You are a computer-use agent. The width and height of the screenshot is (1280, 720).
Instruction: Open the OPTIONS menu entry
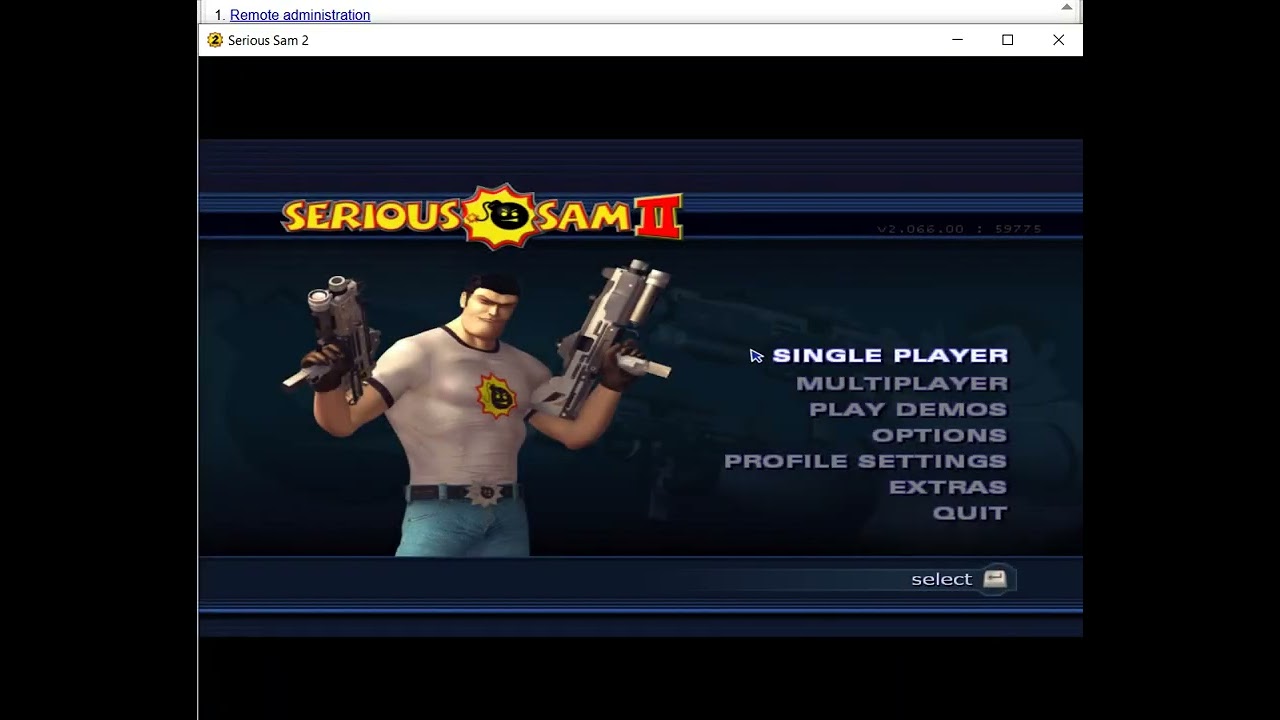pyautogui.click(x=939, y=435)
